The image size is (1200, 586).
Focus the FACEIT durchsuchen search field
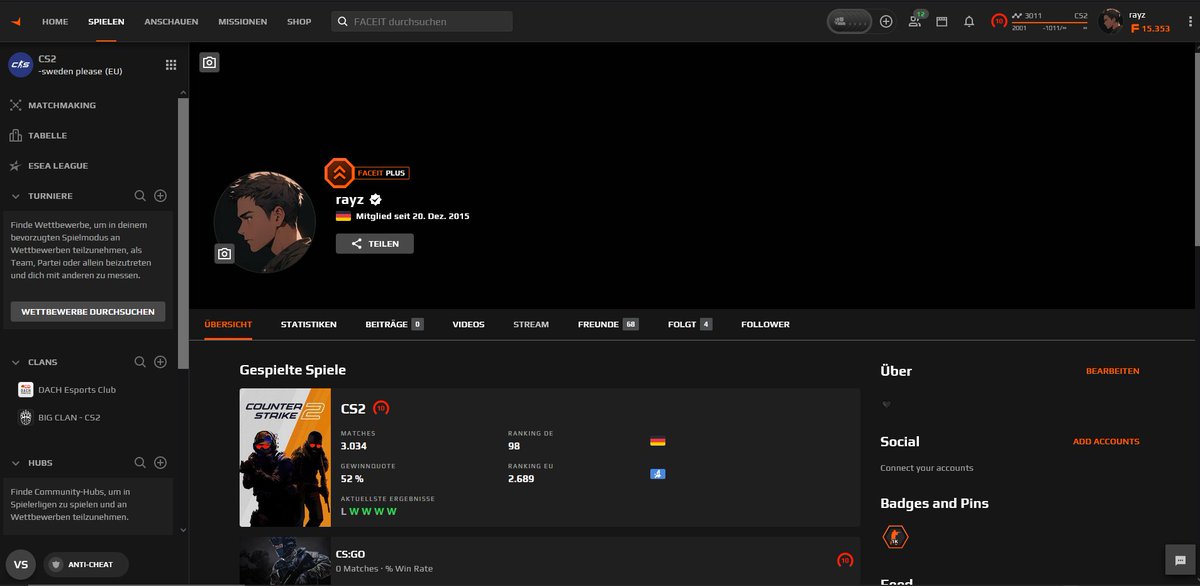click(x=422, y=21)
